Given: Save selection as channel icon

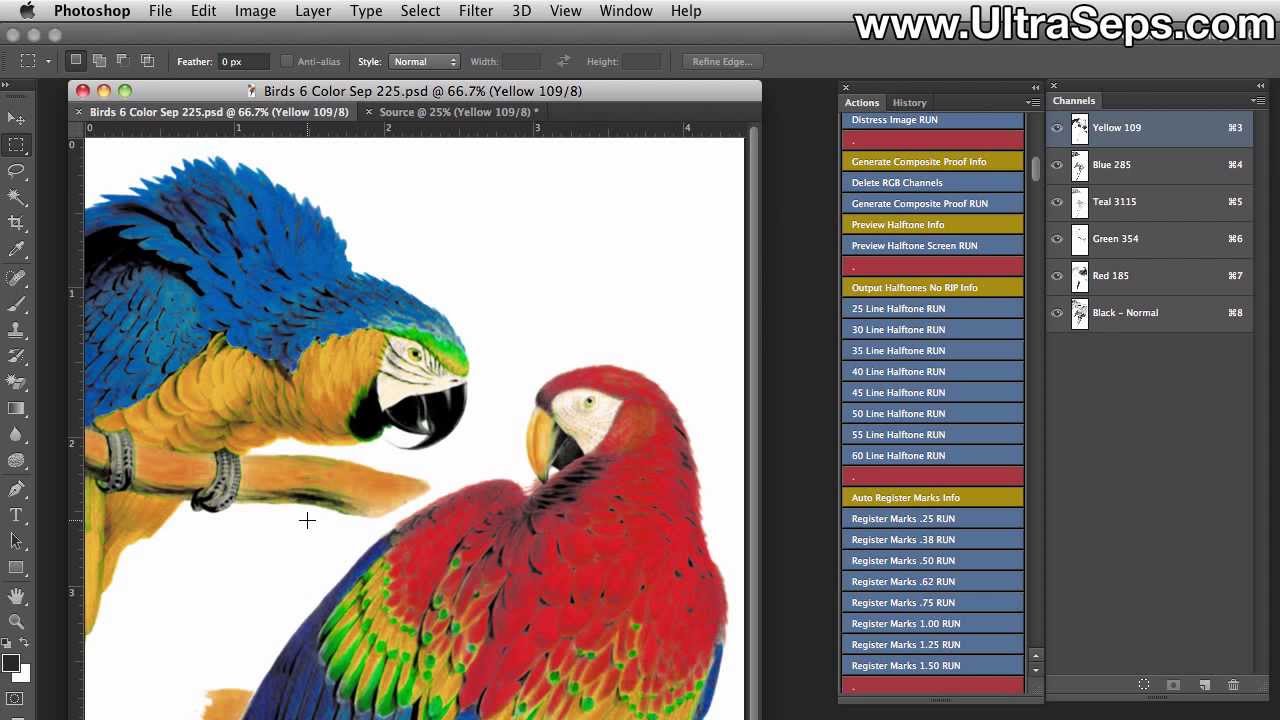Looking at the screenshot, I should (1174, 685).
